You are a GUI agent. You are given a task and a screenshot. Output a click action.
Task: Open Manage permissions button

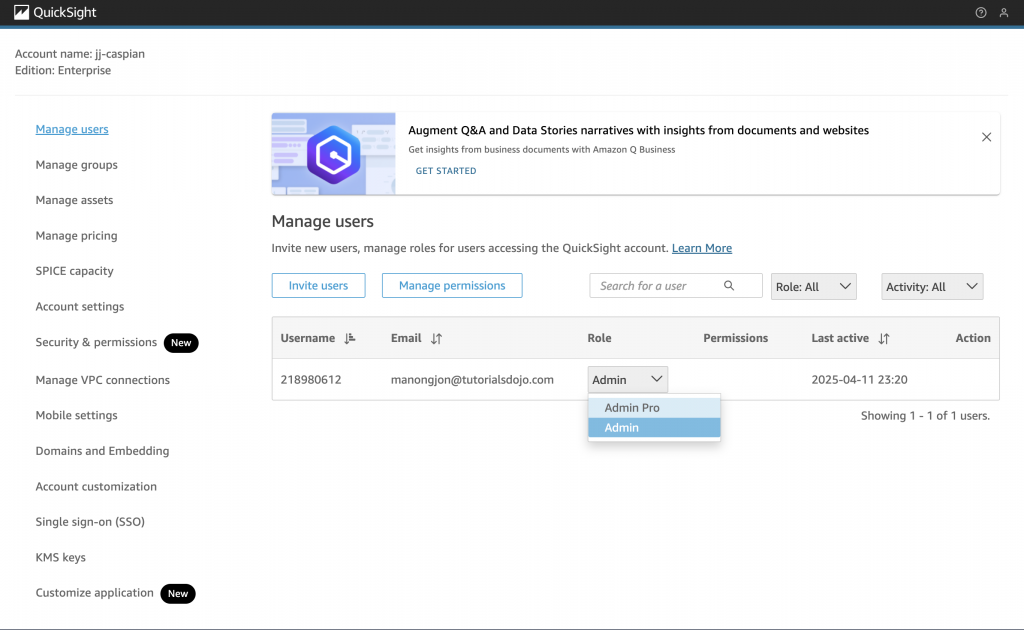pyautogui.click(x=452, y=286)
